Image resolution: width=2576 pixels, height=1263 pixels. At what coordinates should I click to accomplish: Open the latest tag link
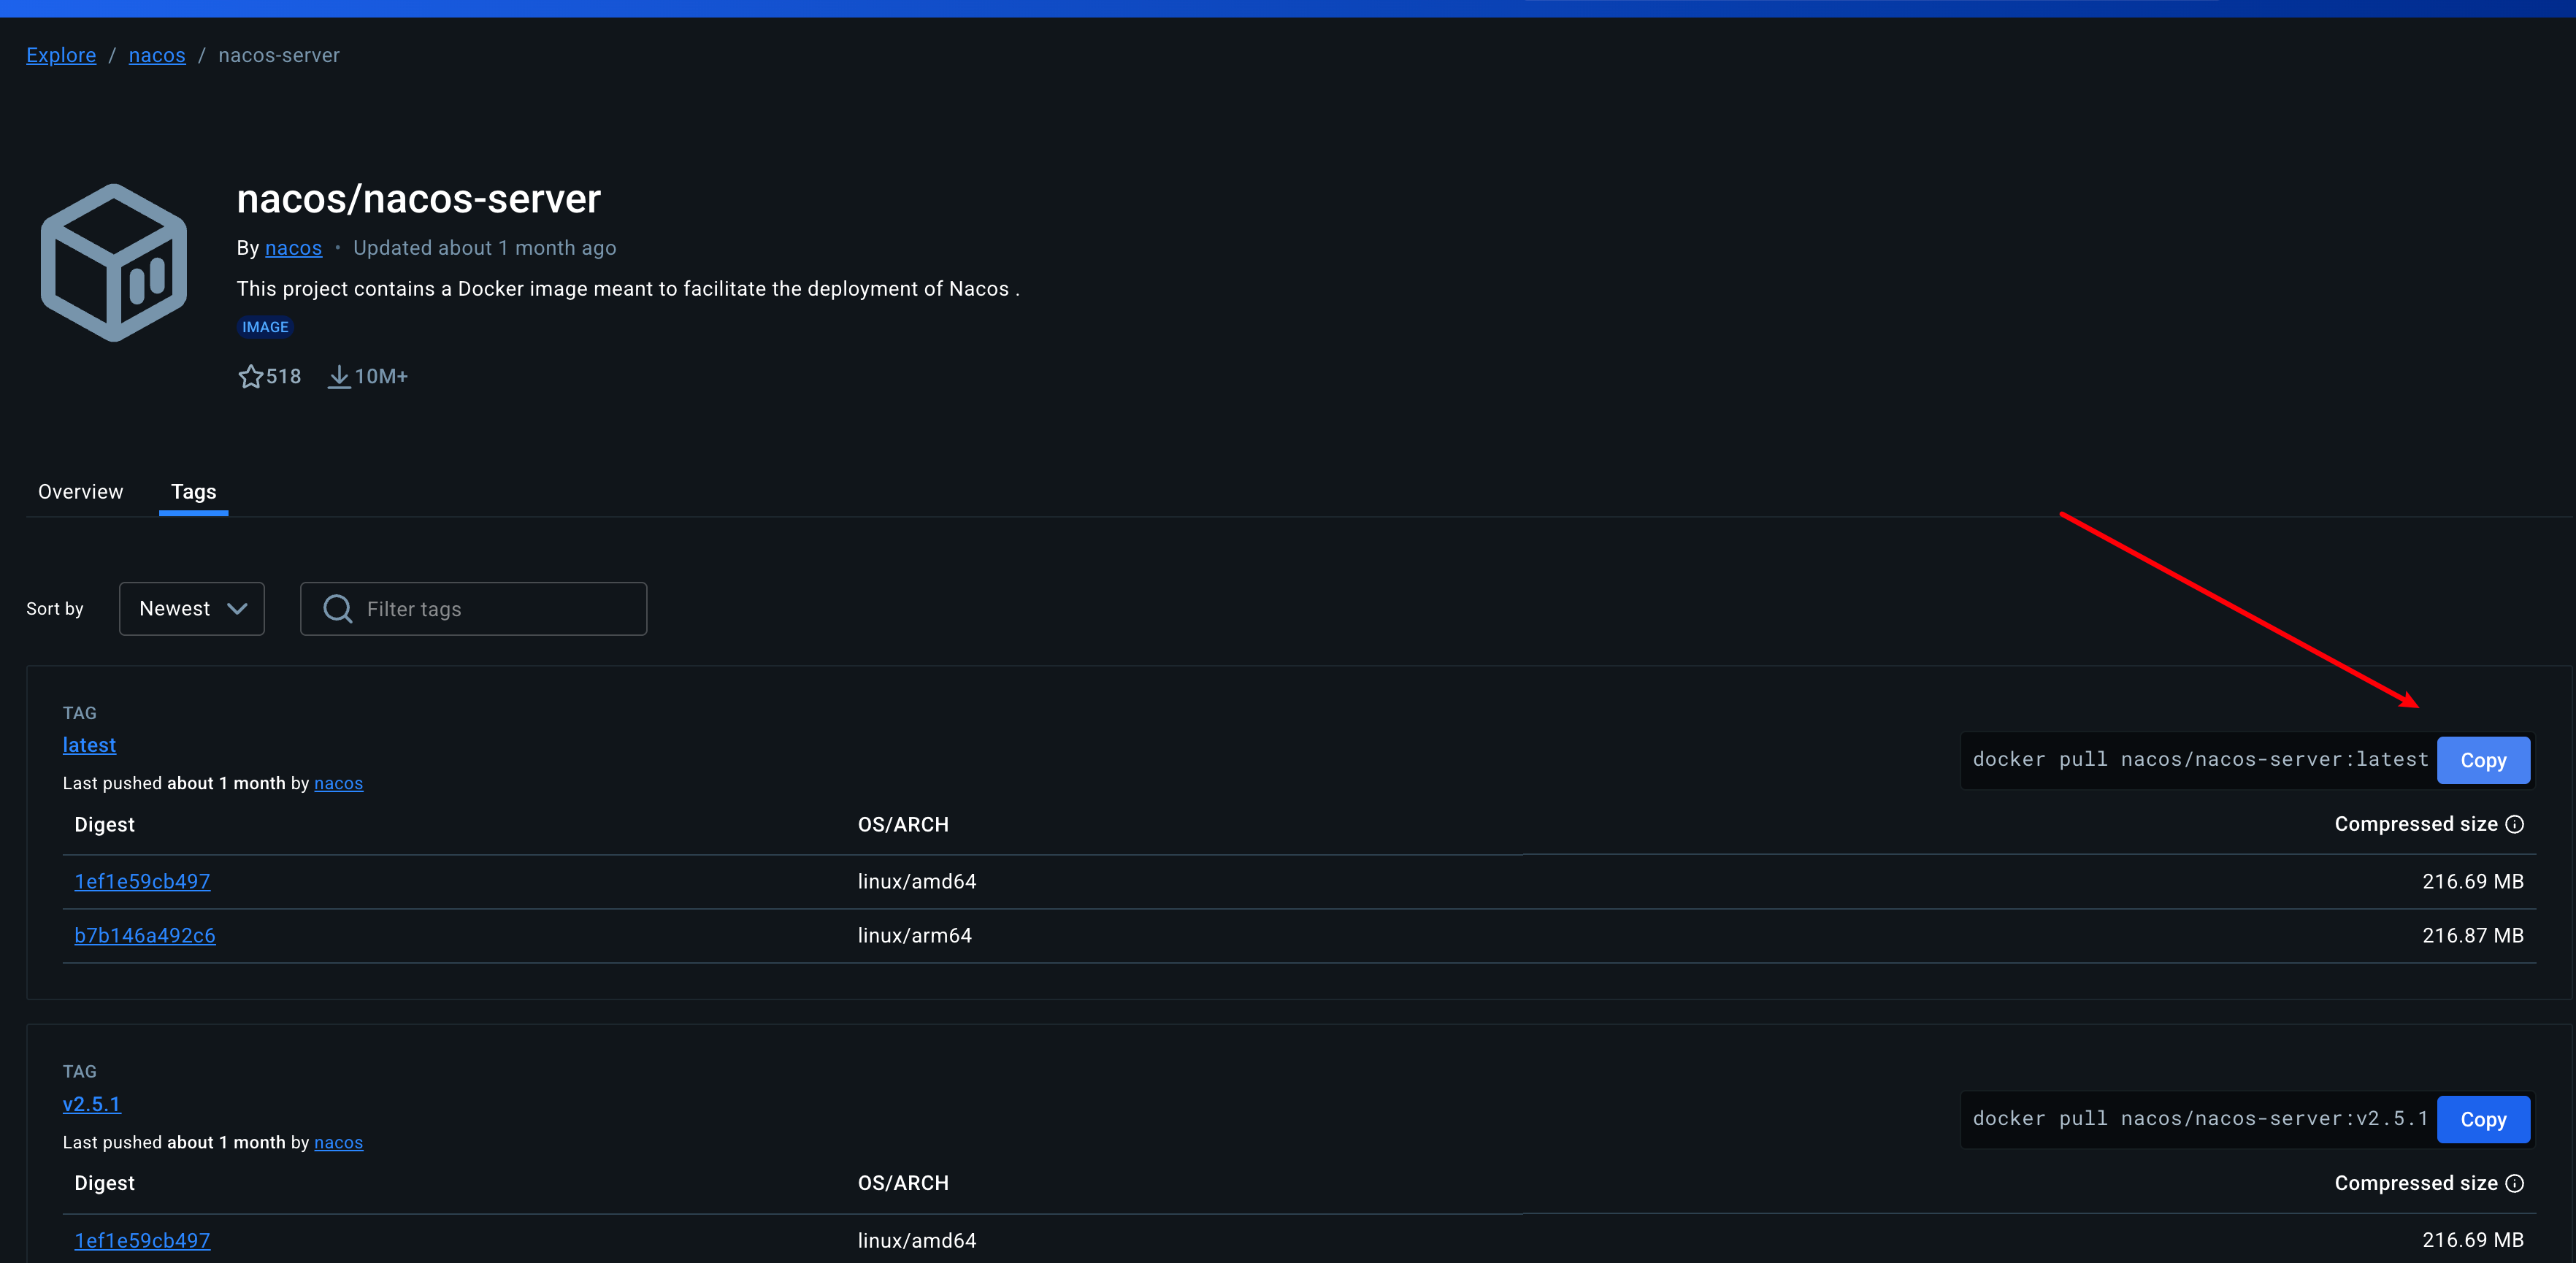click(89, 745)
